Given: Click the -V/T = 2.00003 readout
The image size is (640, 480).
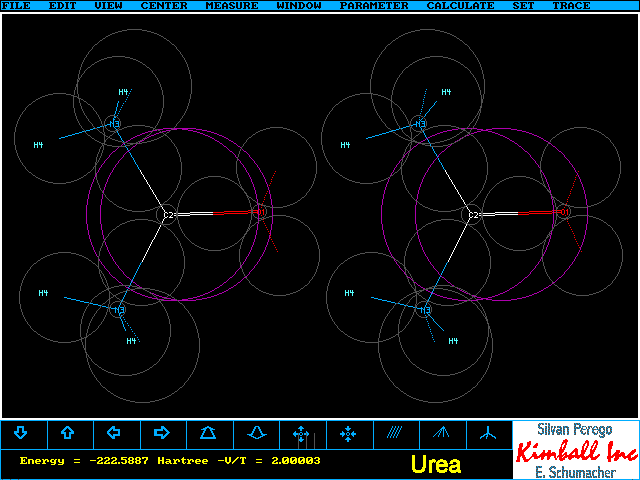Looking at the screenshot, I should (x=269, y=461).
